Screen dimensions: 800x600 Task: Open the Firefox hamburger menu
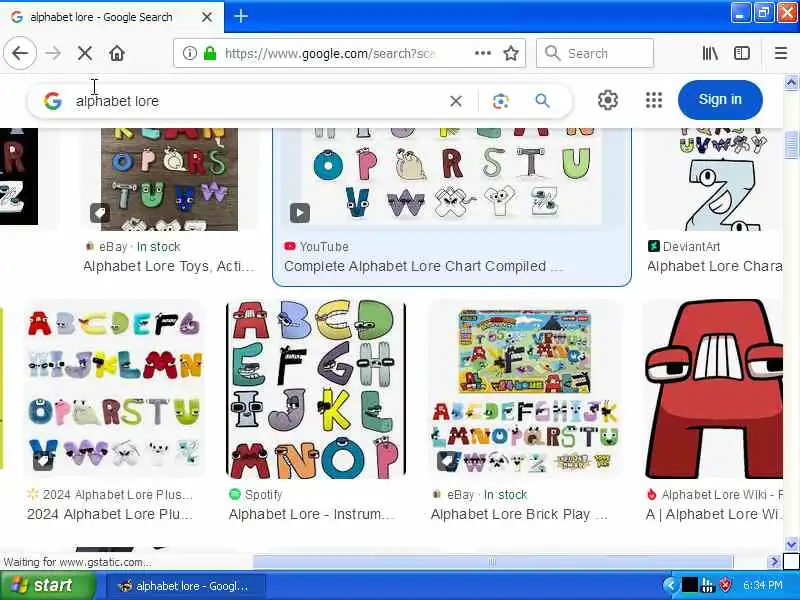781,53
